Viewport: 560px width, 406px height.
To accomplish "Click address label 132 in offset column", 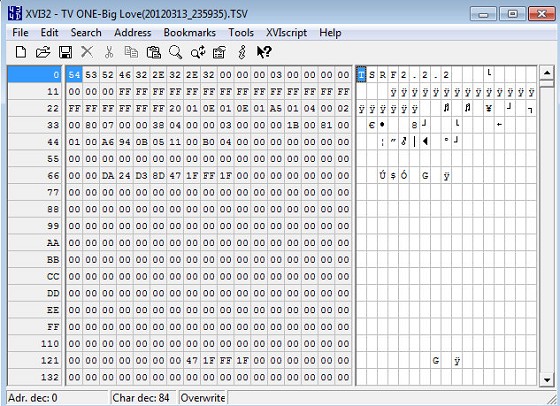I will (35, 377).
